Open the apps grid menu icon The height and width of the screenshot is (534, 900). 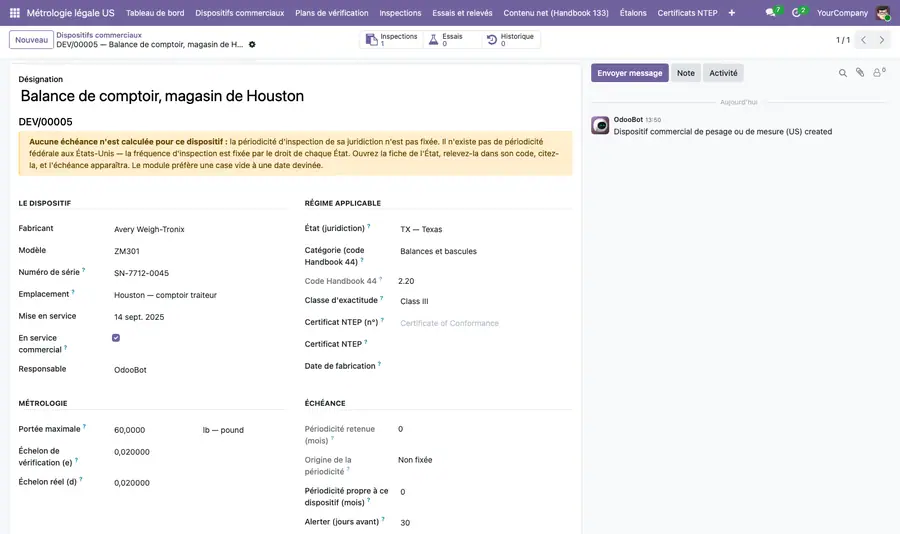(x=15, y=13)
